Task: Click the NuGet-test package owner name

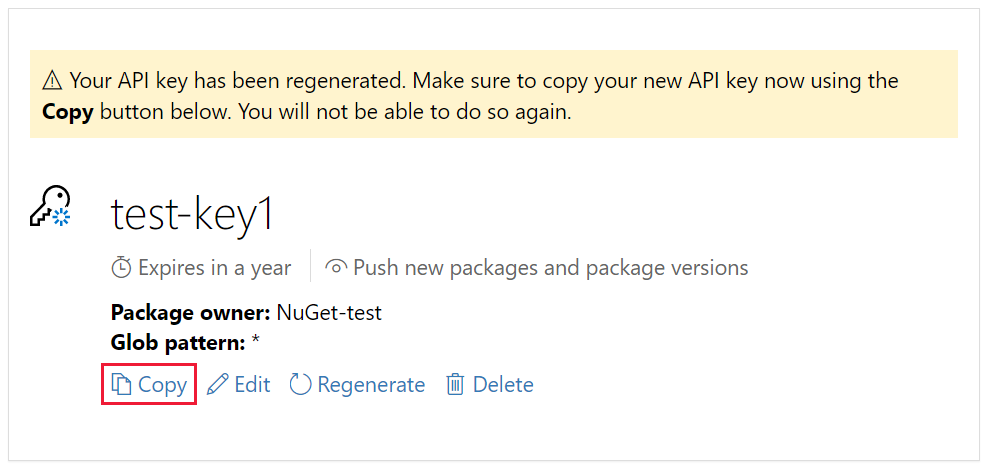Action: [x=329, y=313]
